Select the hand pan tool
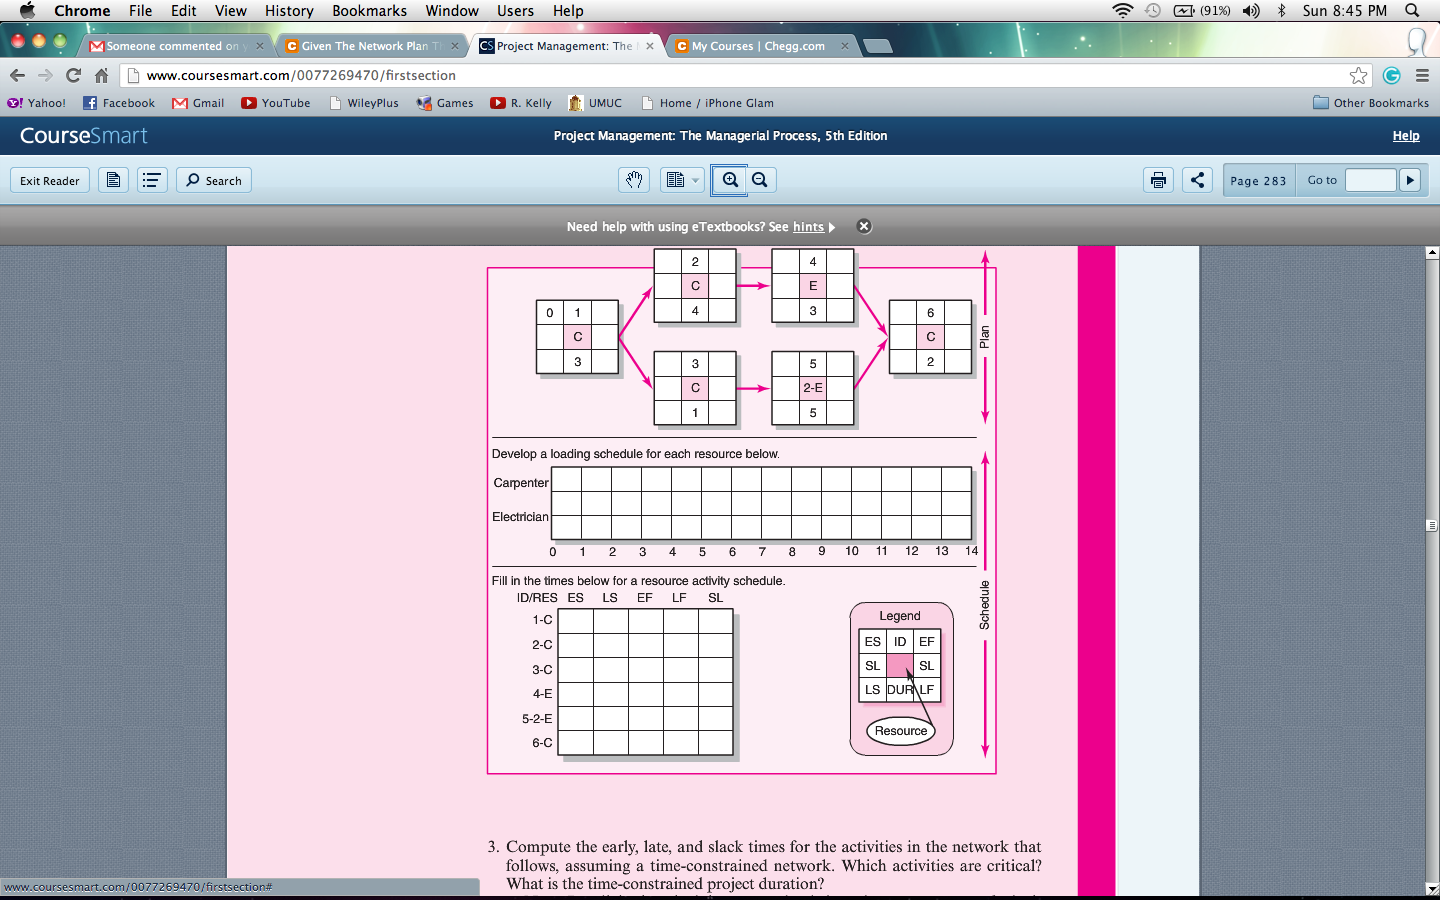The width and height of the screenshot is (1440, 900). tap(634, 180)
